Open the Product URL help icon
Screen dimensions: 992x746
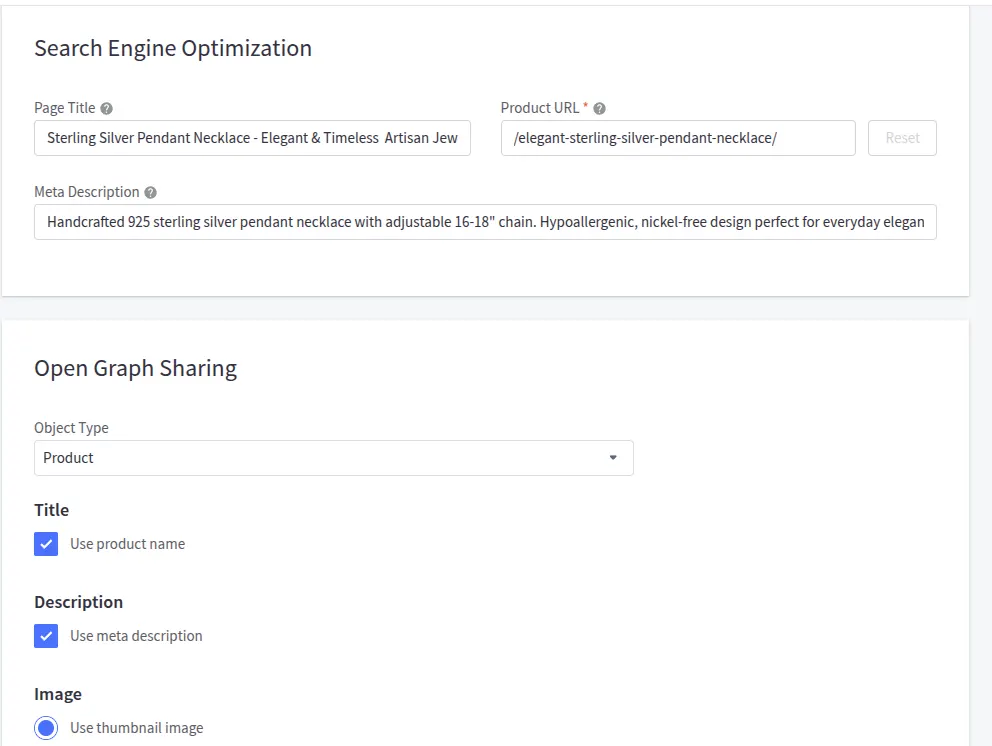[x=599, y=109]
